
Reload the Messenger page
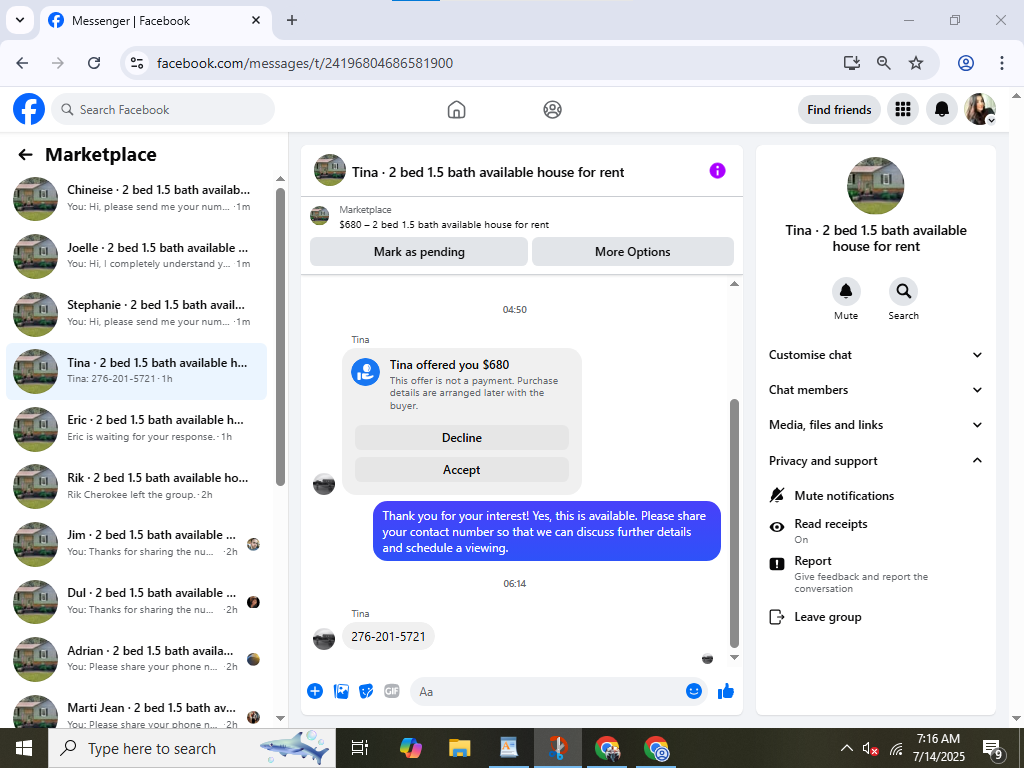click(94, 63)
